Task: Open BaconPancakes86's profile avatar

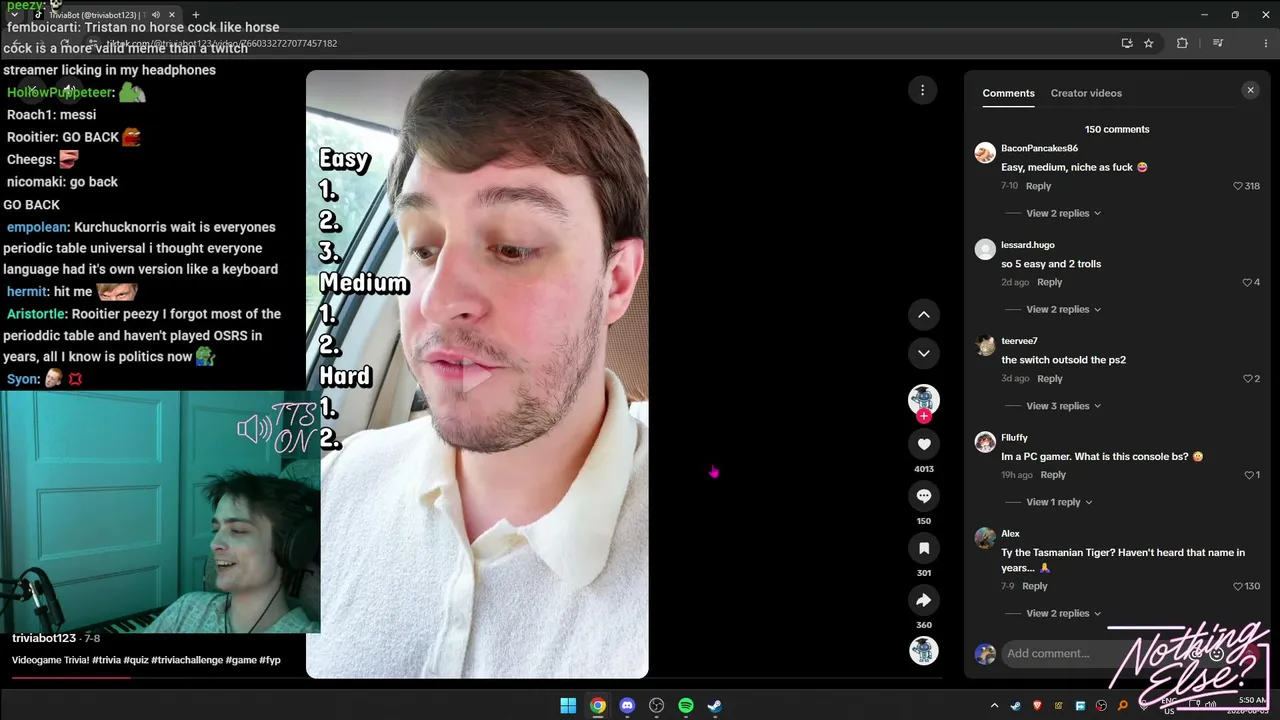Action: pos(985,152)
